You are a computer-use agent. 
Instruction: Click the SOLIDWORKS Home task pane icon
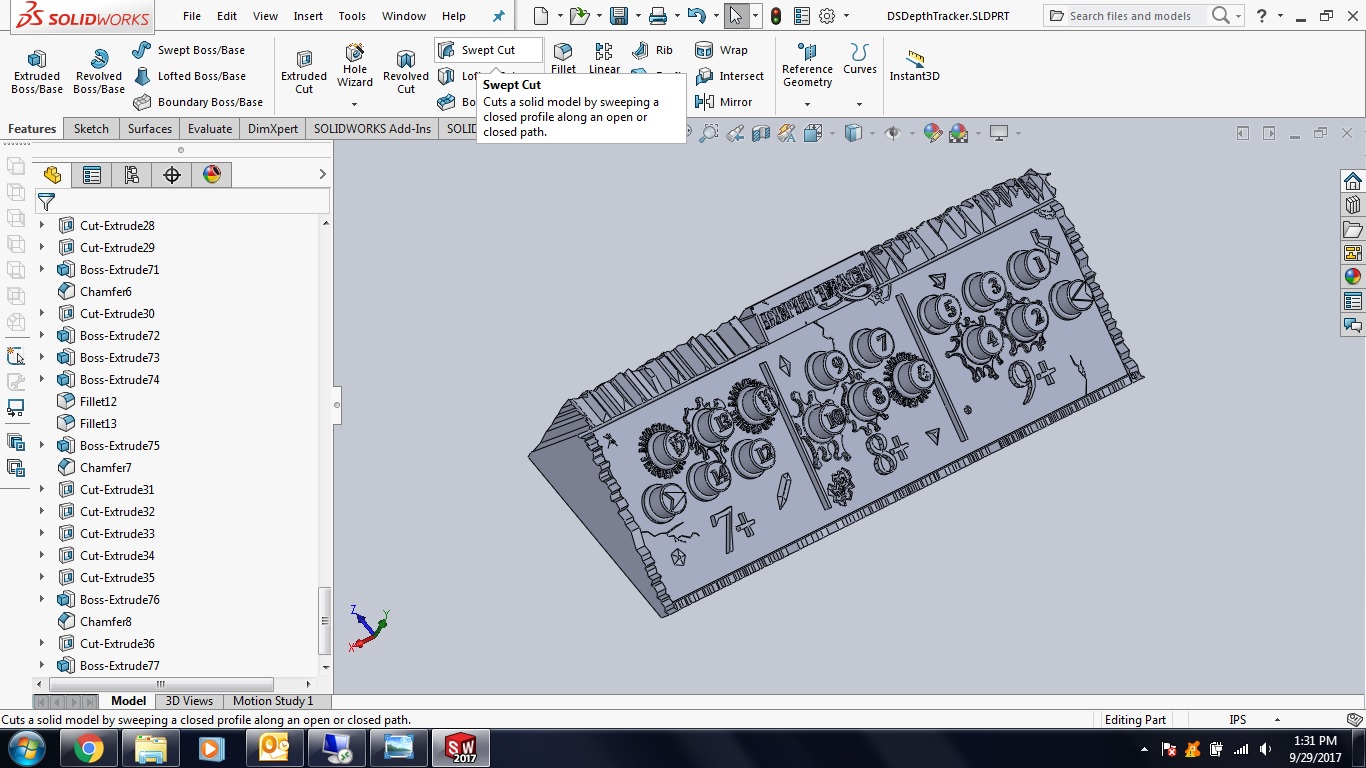click(x=1352, y=181)
